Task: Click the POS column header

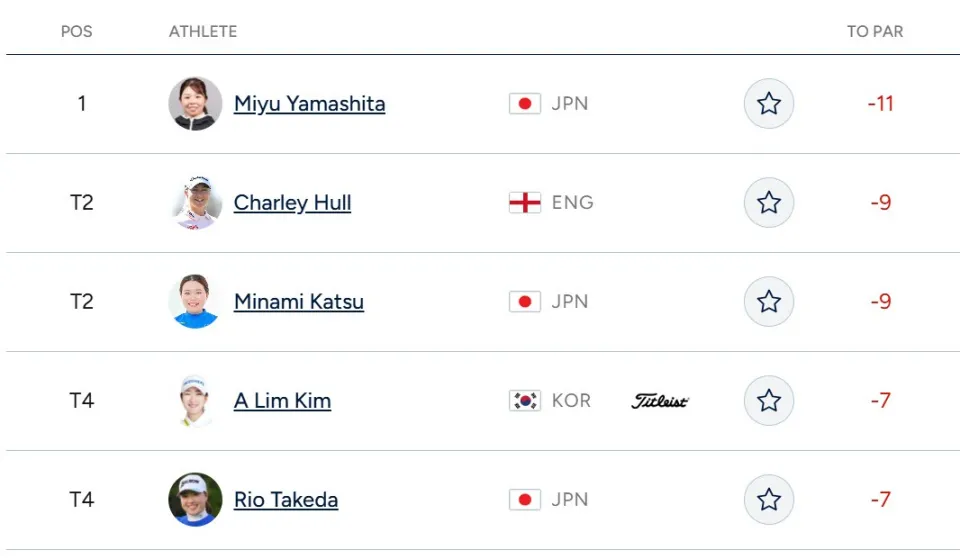Action: 77,31
